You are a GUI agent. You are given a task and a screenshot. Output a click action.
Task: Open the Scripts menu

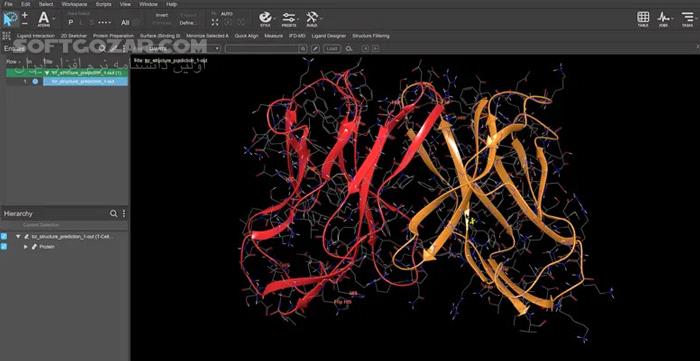coord(104,4)
